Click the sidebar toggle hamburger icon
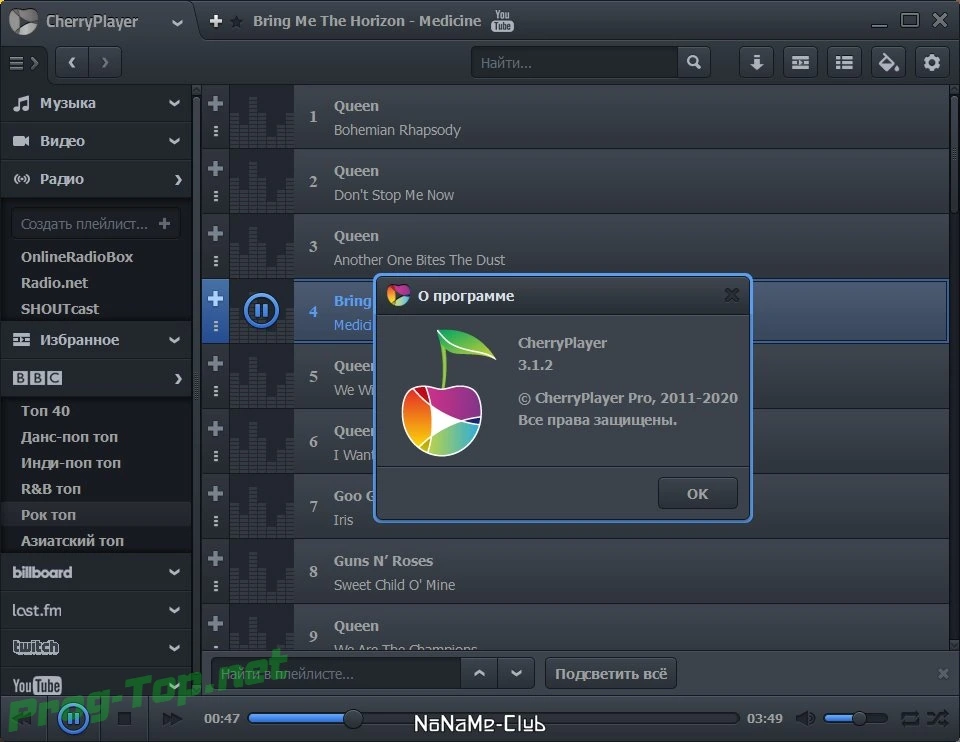This screenshot has height=742, width=960. (x=23, y=62)
